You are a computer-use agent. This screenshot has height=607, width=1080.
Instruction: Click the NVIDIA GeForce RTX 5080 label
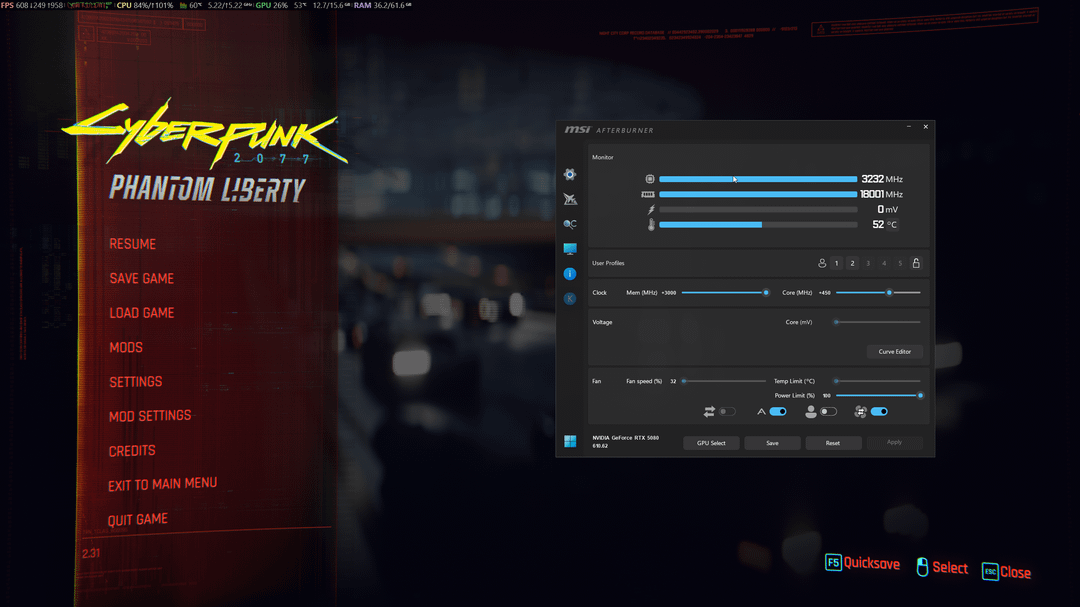coord(625,438)
